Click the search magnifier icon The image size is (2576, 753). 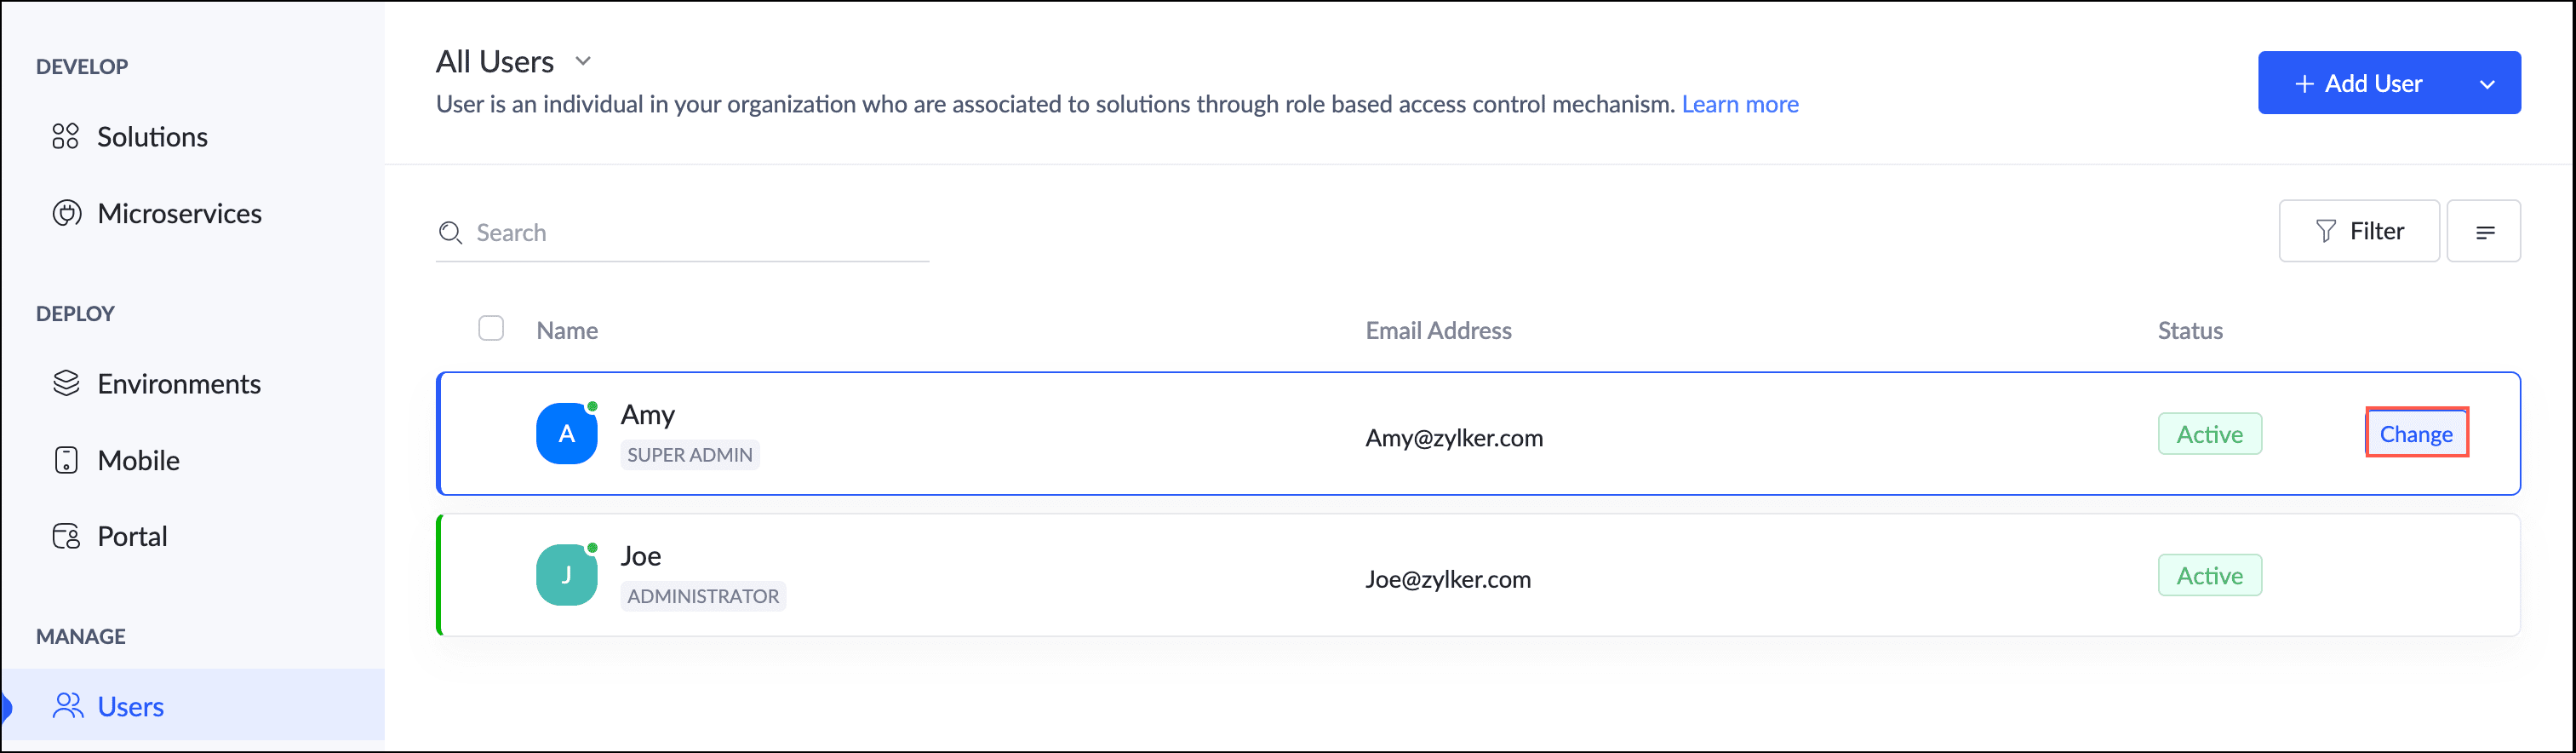[x=450, y=232]
